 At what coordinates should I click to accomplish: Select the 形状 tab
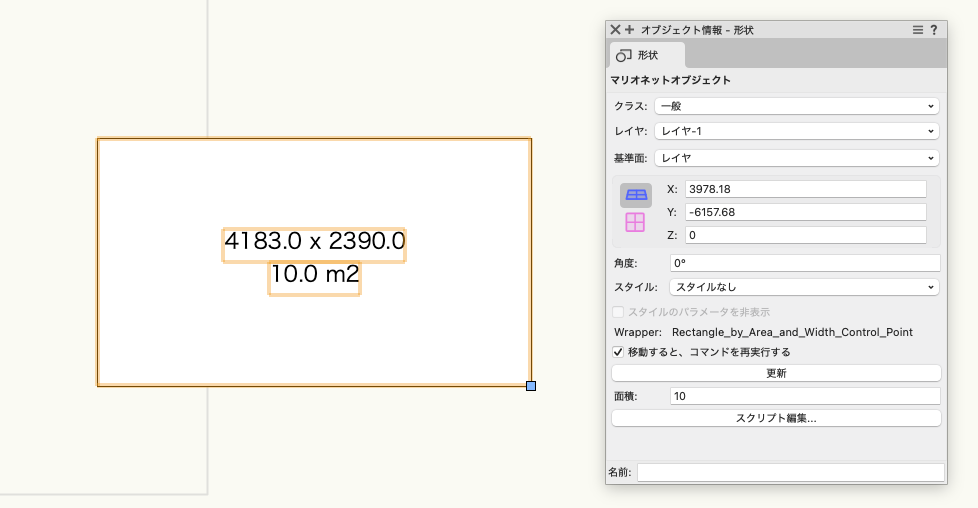tap(647, 56)
